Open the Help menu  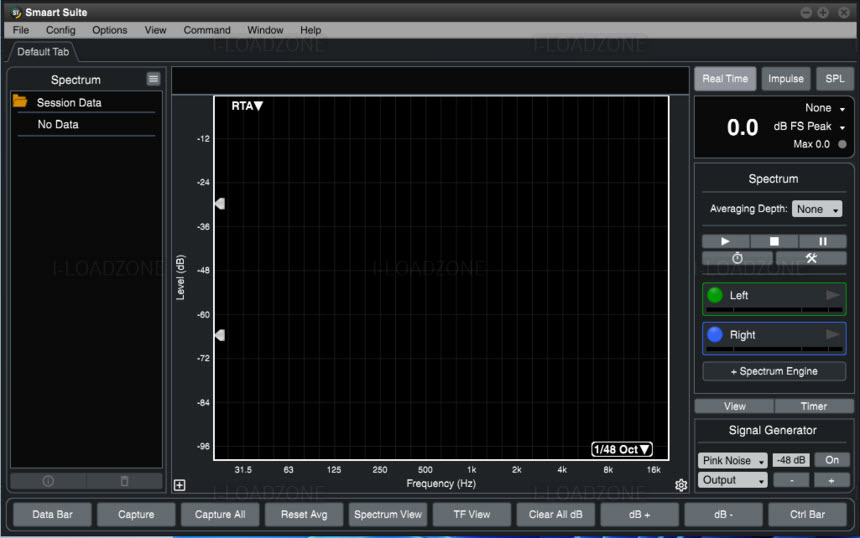pos(310,30)
